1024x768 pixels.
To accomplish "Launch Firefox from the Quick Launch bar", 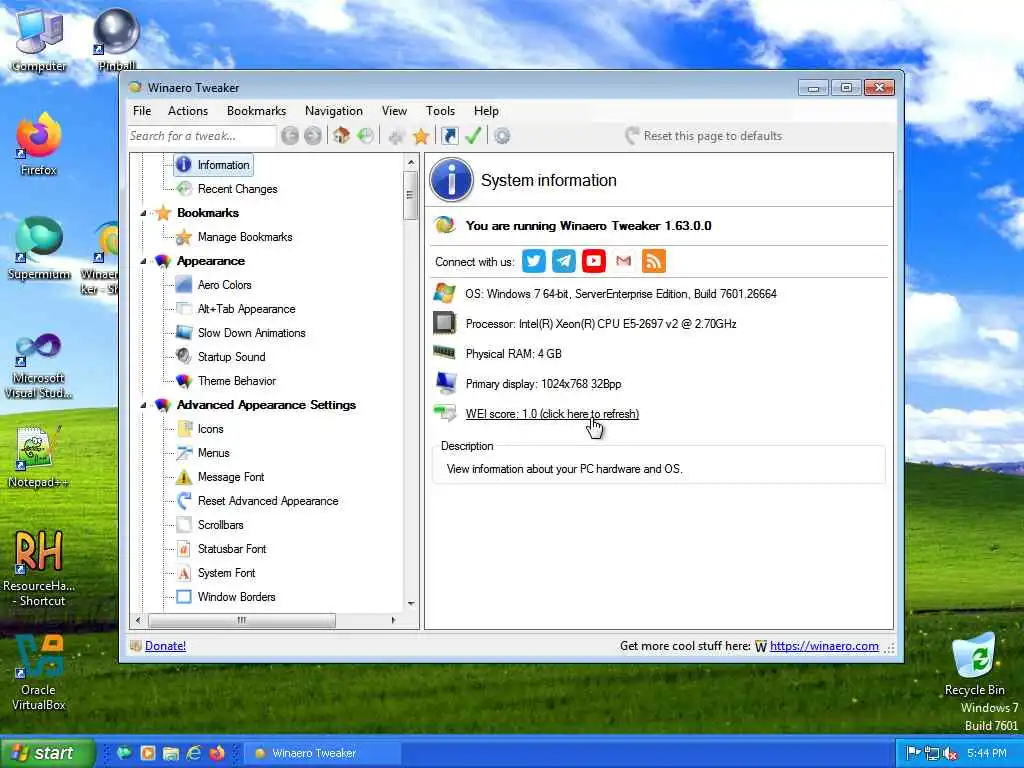I will (x=217, y=753).
